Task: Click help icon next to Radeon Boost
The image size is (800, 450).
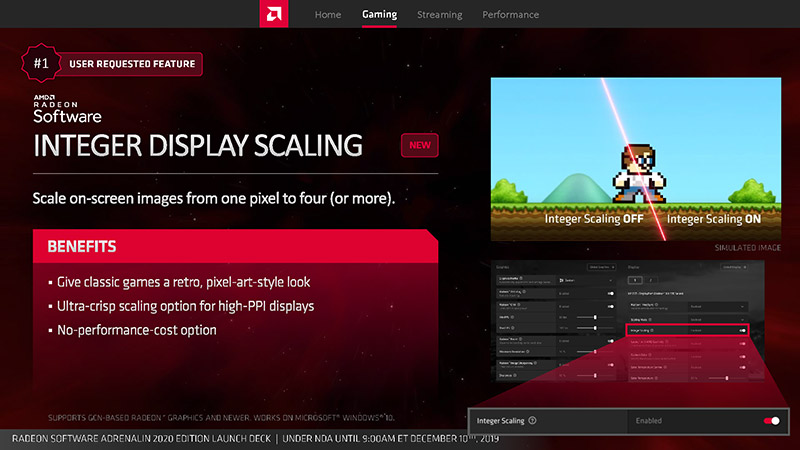Action: click(x=520, y=339)
